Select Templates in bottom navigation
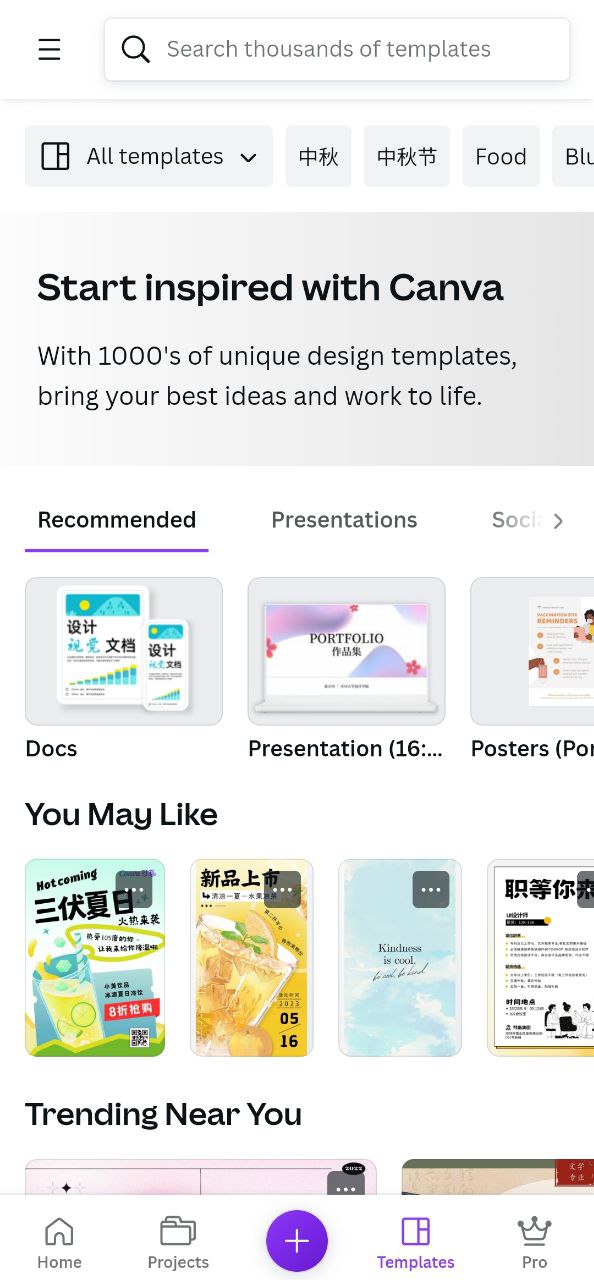Viewport: 594px width, 1280px height. point(415,1243)
